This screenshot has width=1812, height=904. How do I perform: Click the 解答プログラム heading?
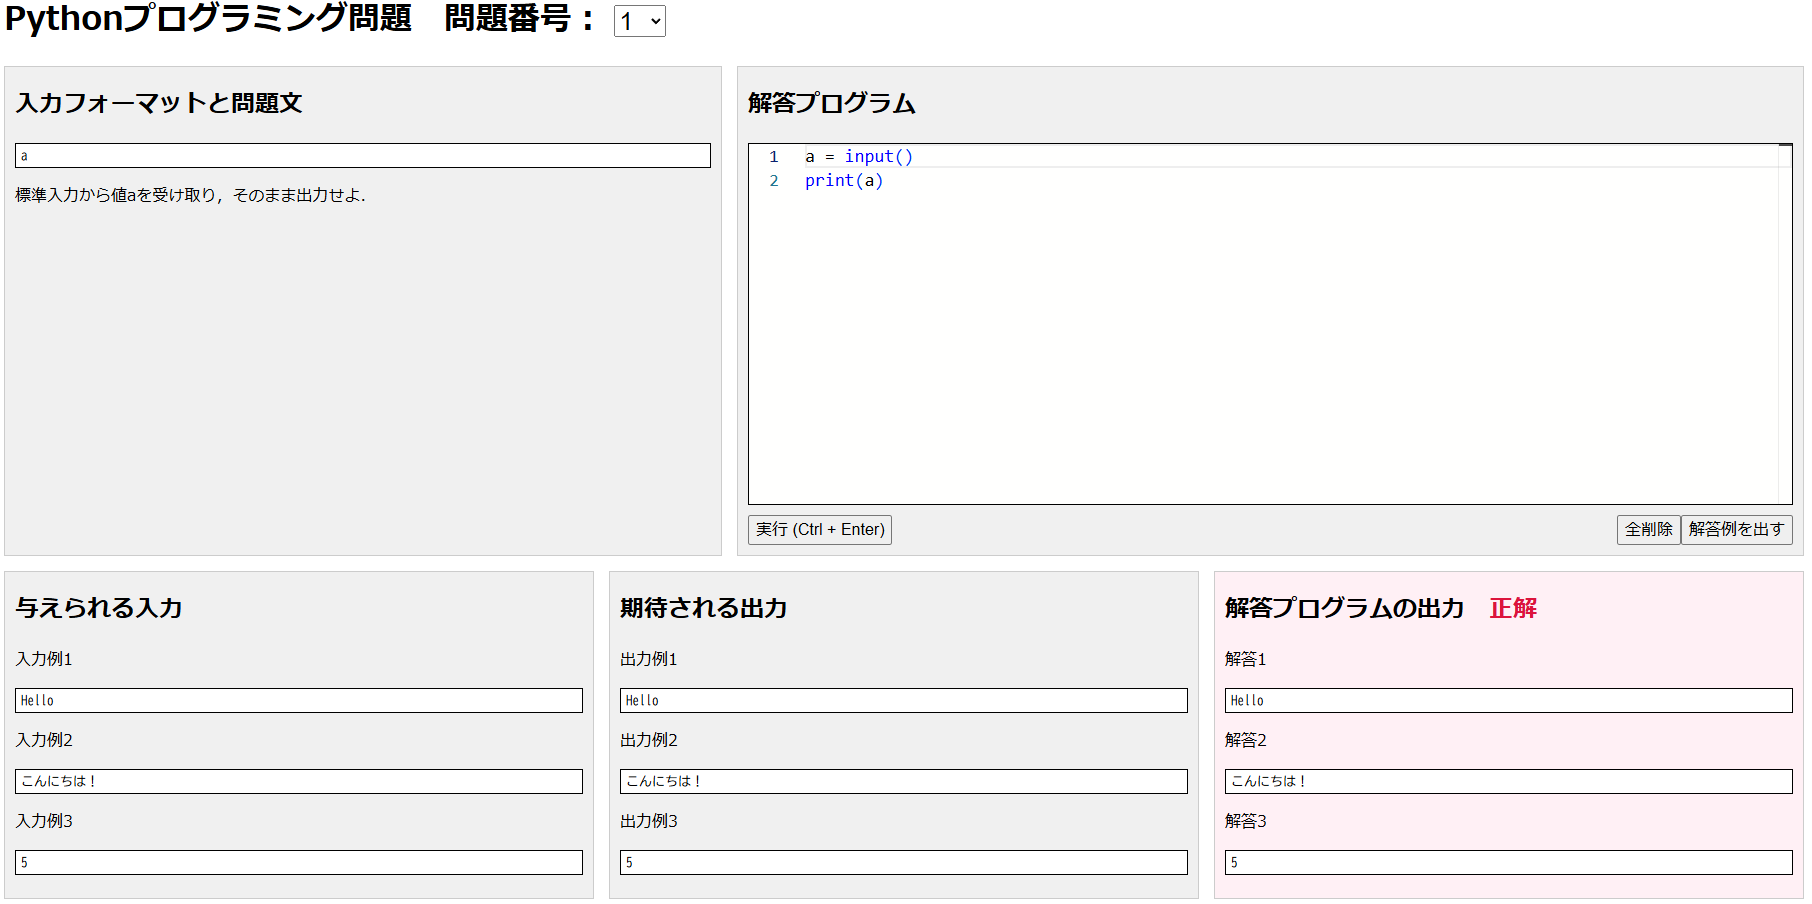point(832,103)
